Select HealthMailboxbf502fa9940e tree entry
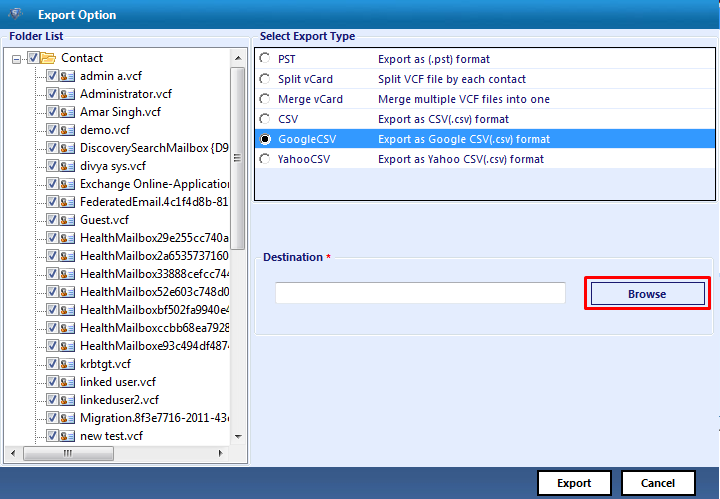The image size is (720, 499). pyautogui.click(x=154, y=310)
